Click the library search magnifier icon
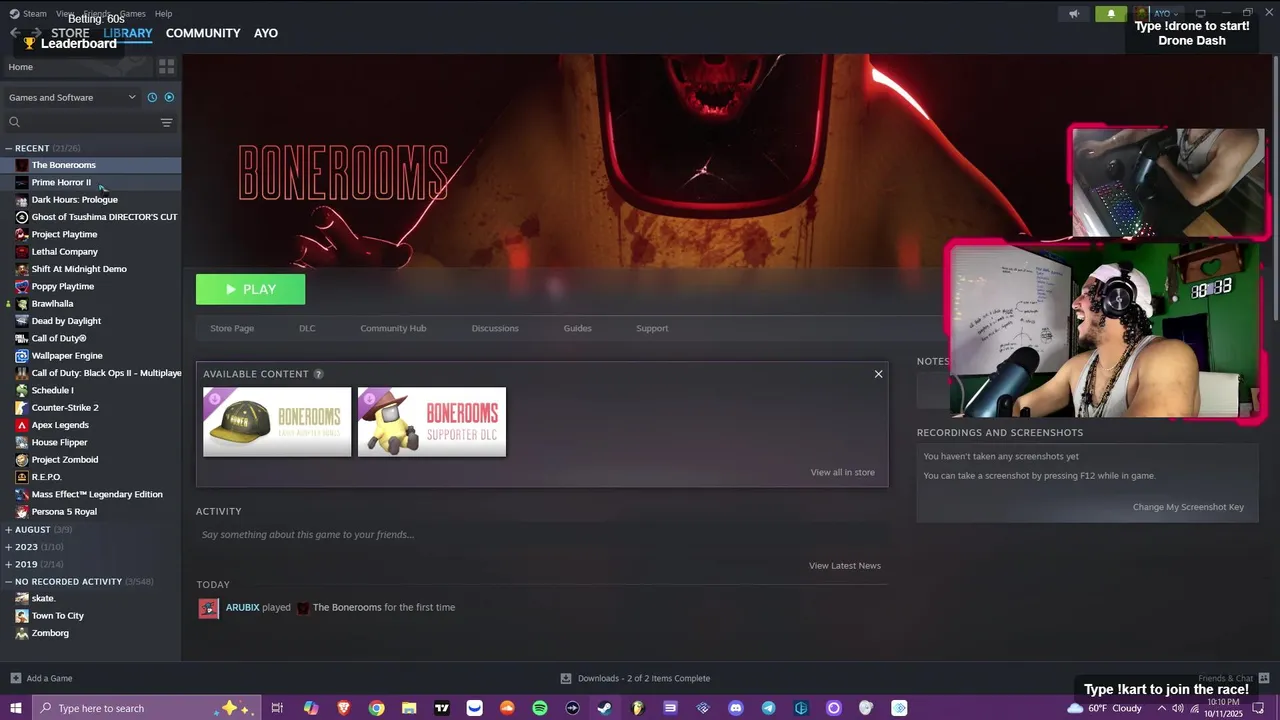The image size is (1280, 720). point(14,122)
